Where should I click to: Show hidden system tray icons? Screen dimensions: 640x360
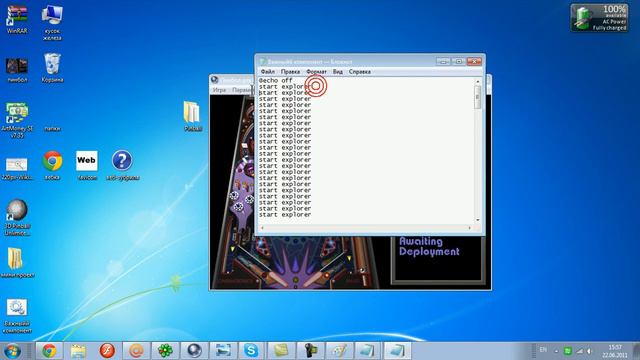click(x=556, y=351)
